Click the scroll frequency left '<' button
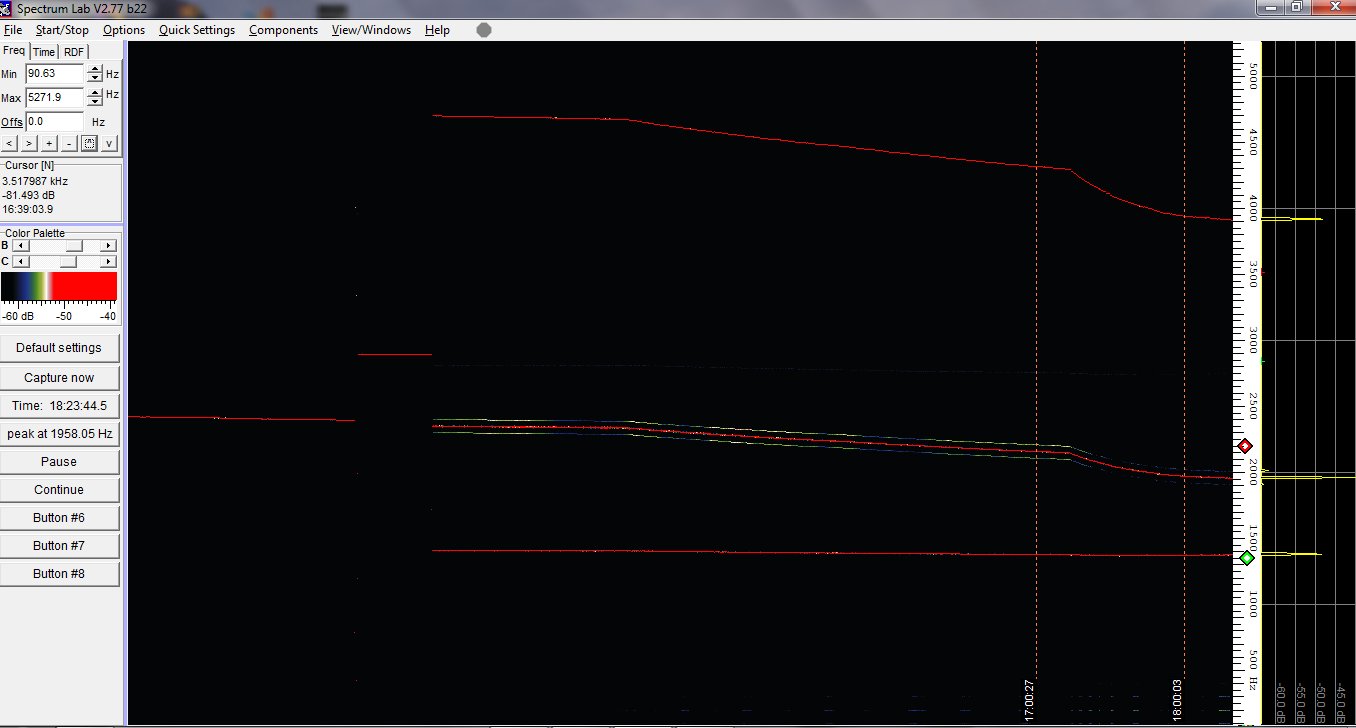The height and width of the screenshot is (728, 1356). click(x=10, y=143)
